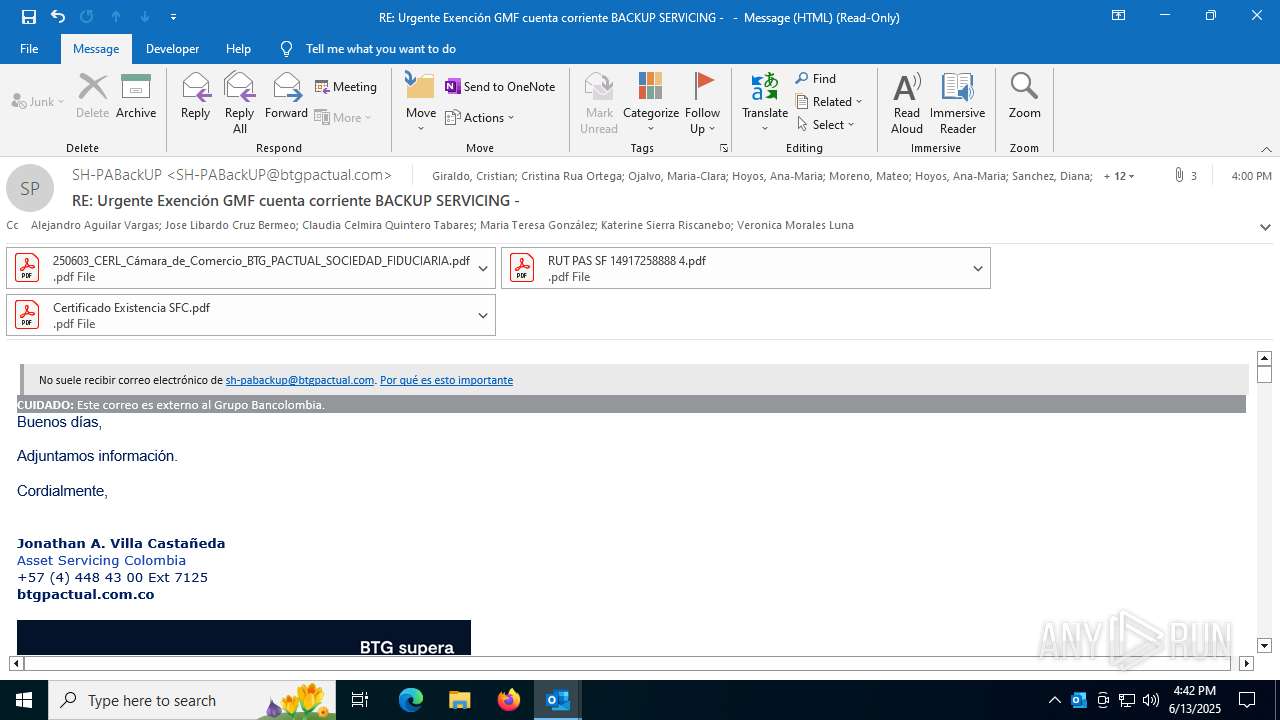Open Quick Access Toolbar customize arrow
1280x720 pixels.
pyautogui.click(x=174, y=17)
